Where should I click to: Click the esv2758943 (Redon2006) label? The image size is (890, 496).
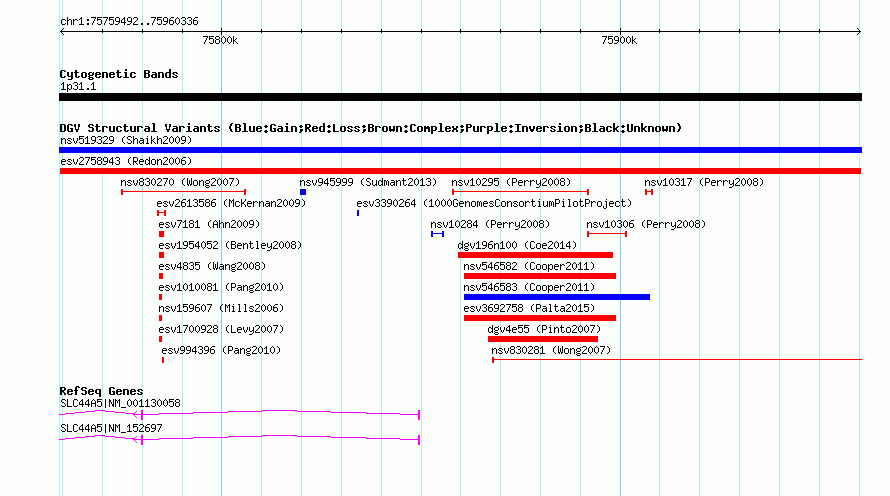(x=126, y=161)
